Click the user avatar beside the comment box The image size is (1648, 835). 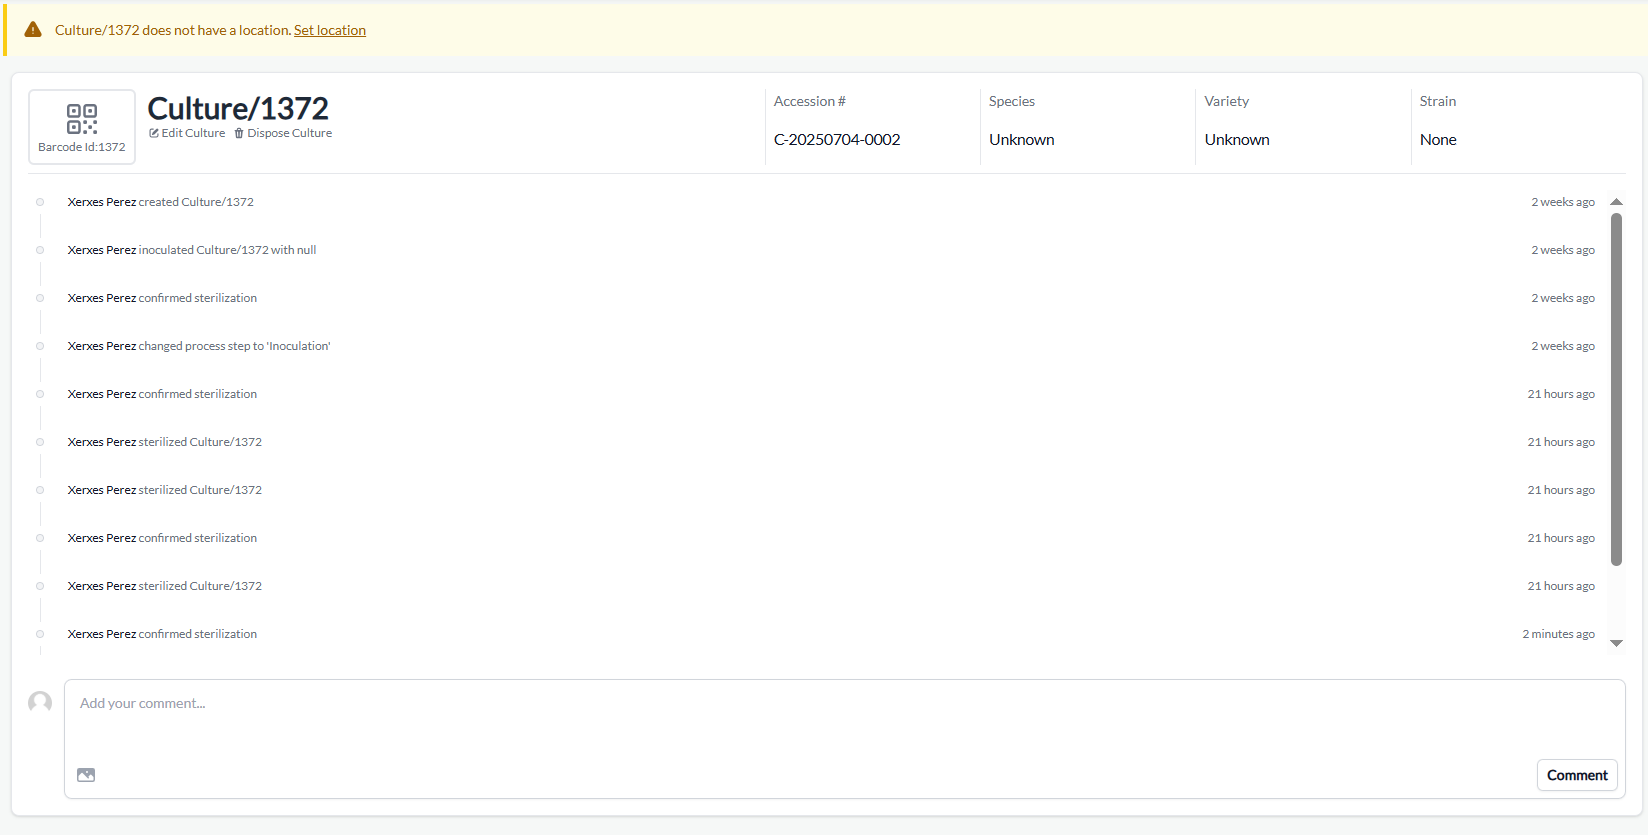click(40, 703)
